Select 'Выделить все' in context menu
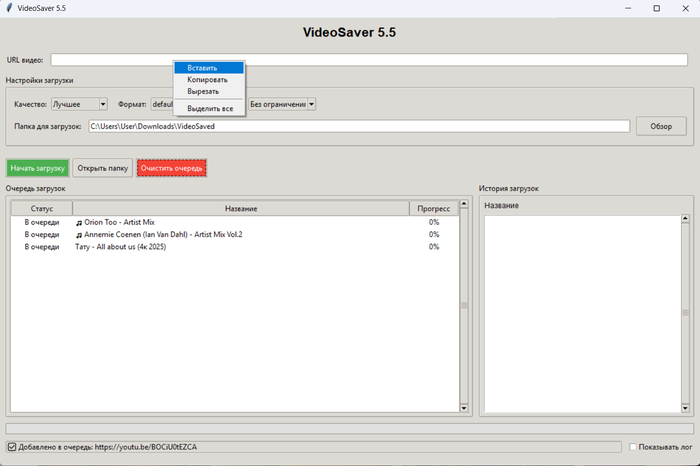The height and width of the screenshot is (466, 700). point(210,108)
